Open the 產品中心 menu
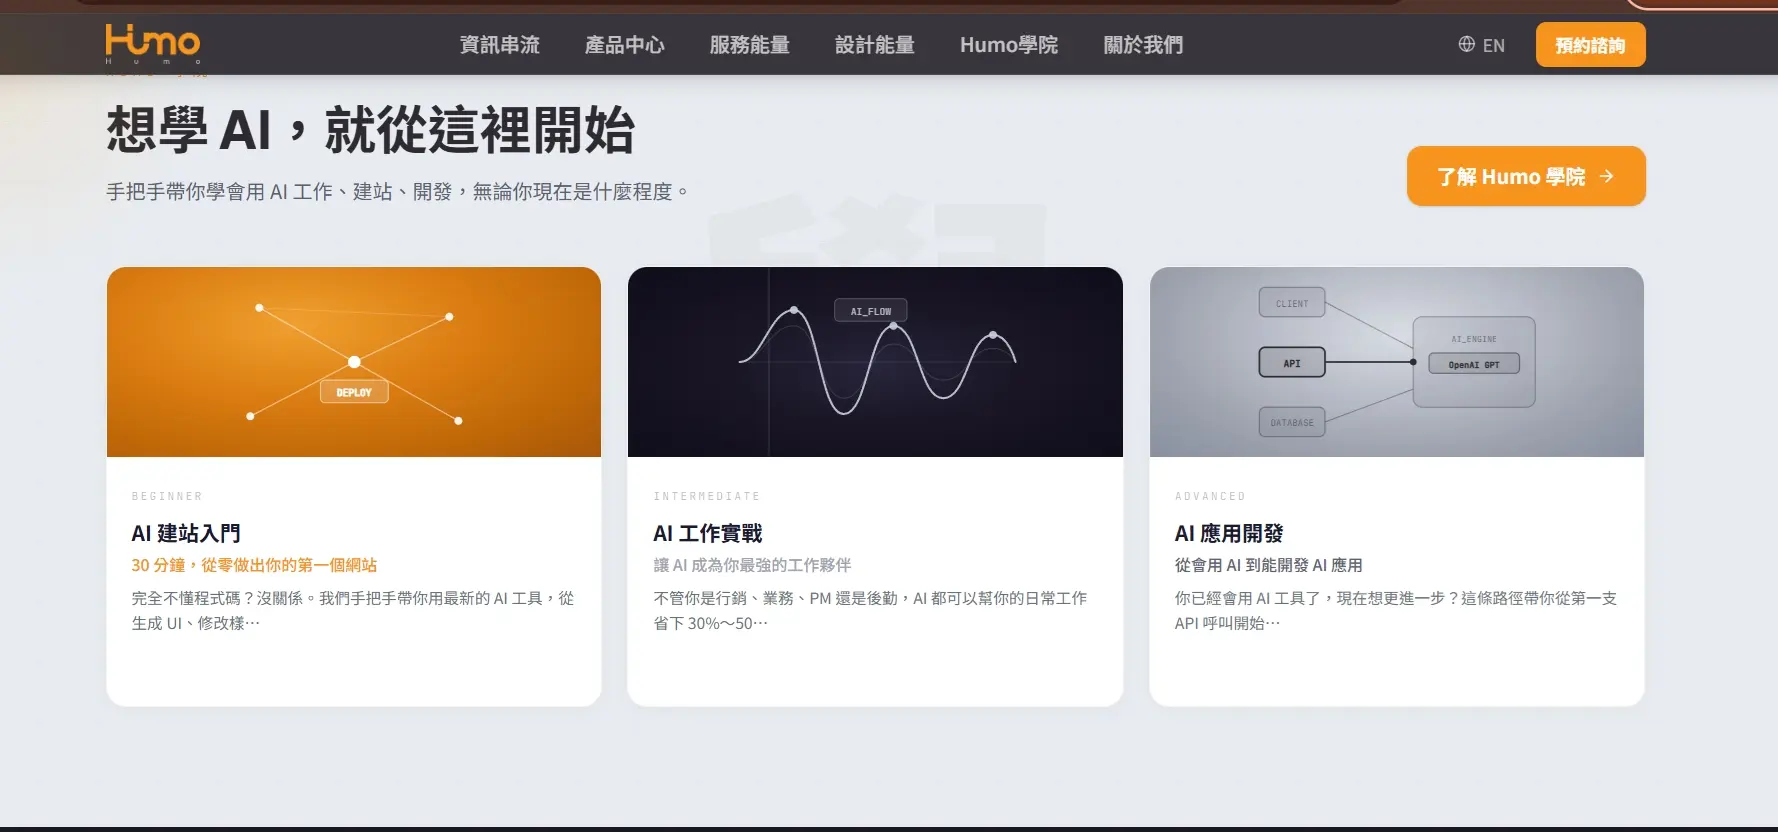Screen dimensions: 1778x832 point(624,45)
